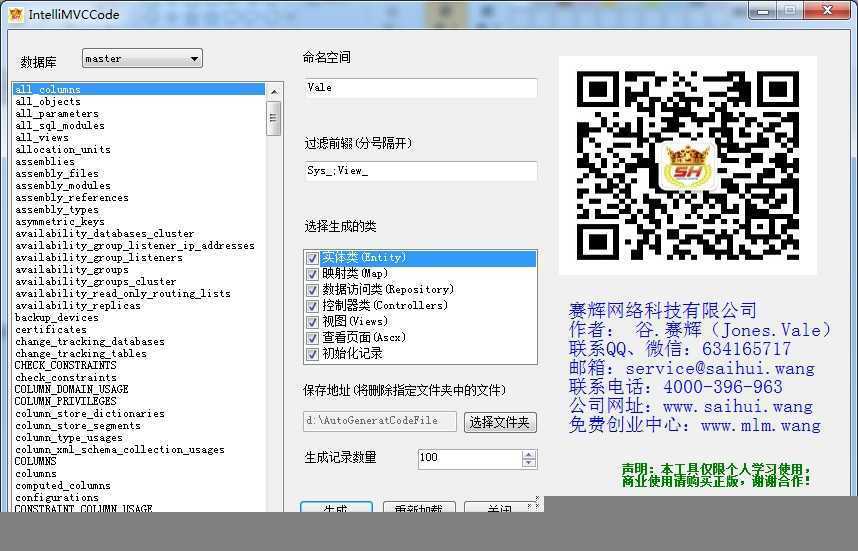The height and width of the screenshot is (551, 858).
Task: Select lowercase check_constraints in the list
Action: (x=139, y=378)
